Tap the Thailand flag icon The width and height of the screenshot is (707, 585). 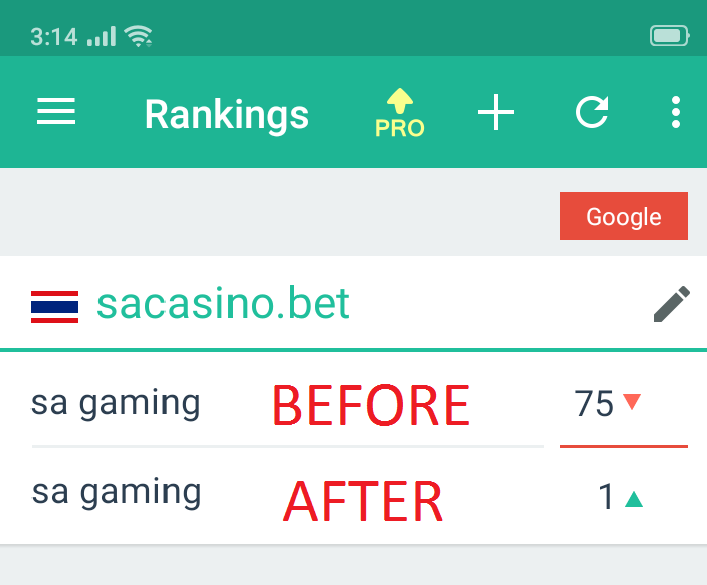pyautogui.click(x=54, y=306)
